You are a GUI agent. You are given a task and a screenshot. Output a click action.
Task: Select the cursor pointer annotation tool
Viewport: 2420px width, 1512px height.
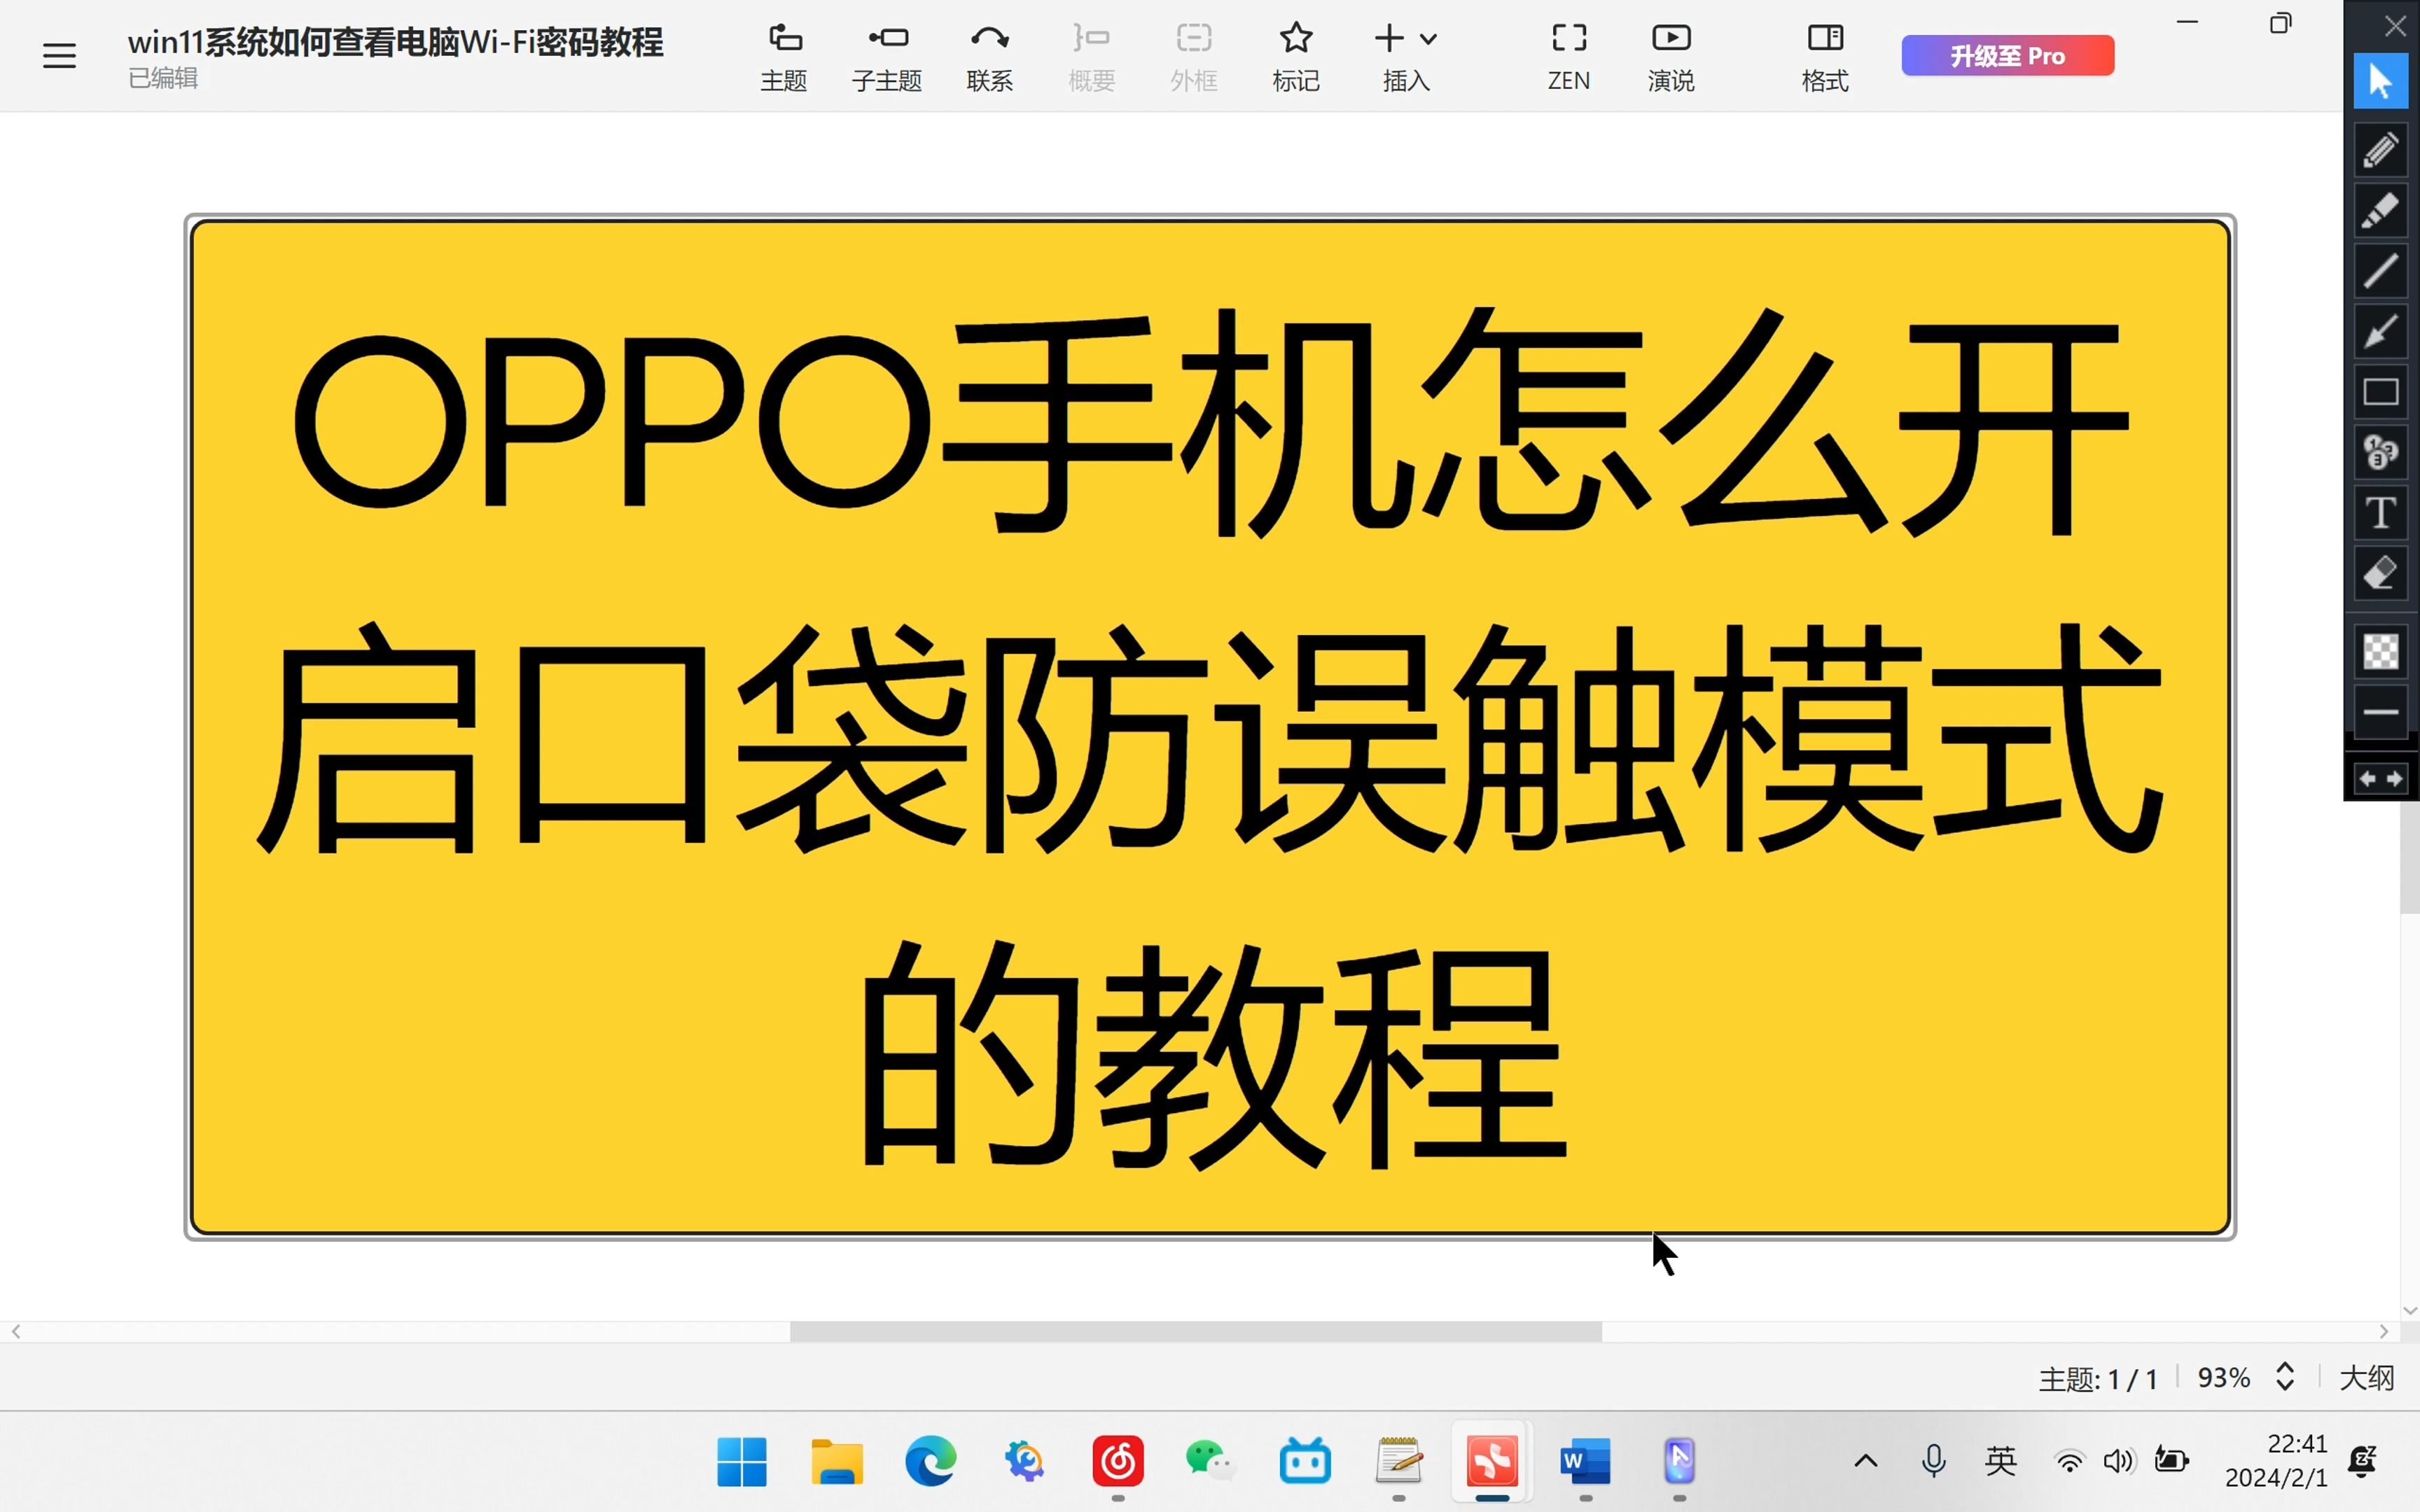pyautogui.click(x=2380, y=81)
